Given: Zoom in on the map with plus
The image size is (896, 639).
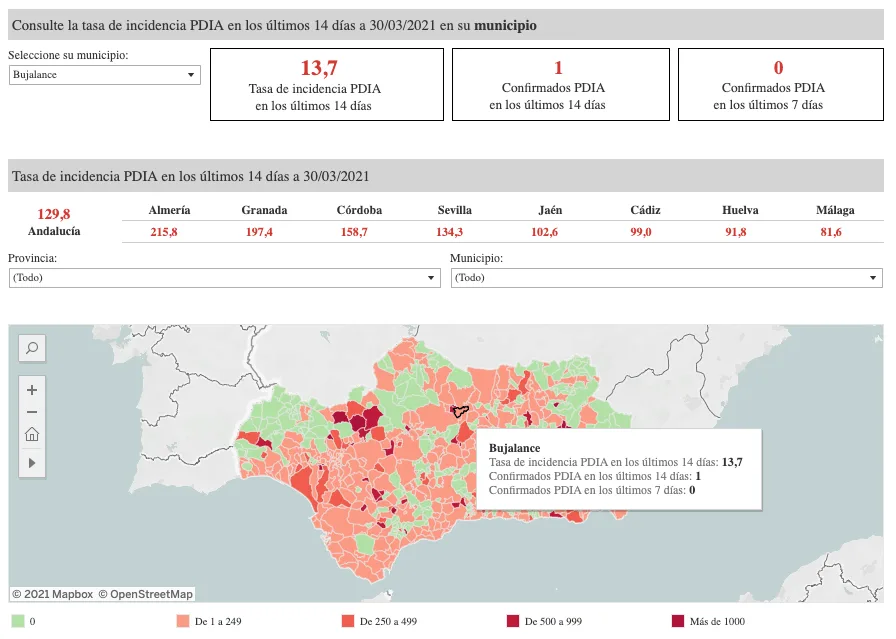Looking at the screenshot, I should (x=32, y=390).
